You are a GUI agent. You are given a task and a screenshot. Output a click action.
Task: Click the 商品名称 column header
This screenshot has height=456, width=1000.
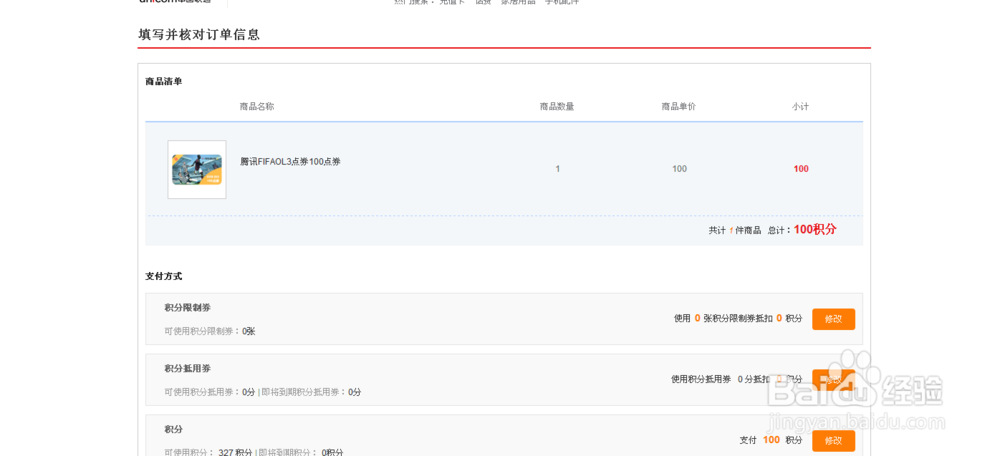257,107
